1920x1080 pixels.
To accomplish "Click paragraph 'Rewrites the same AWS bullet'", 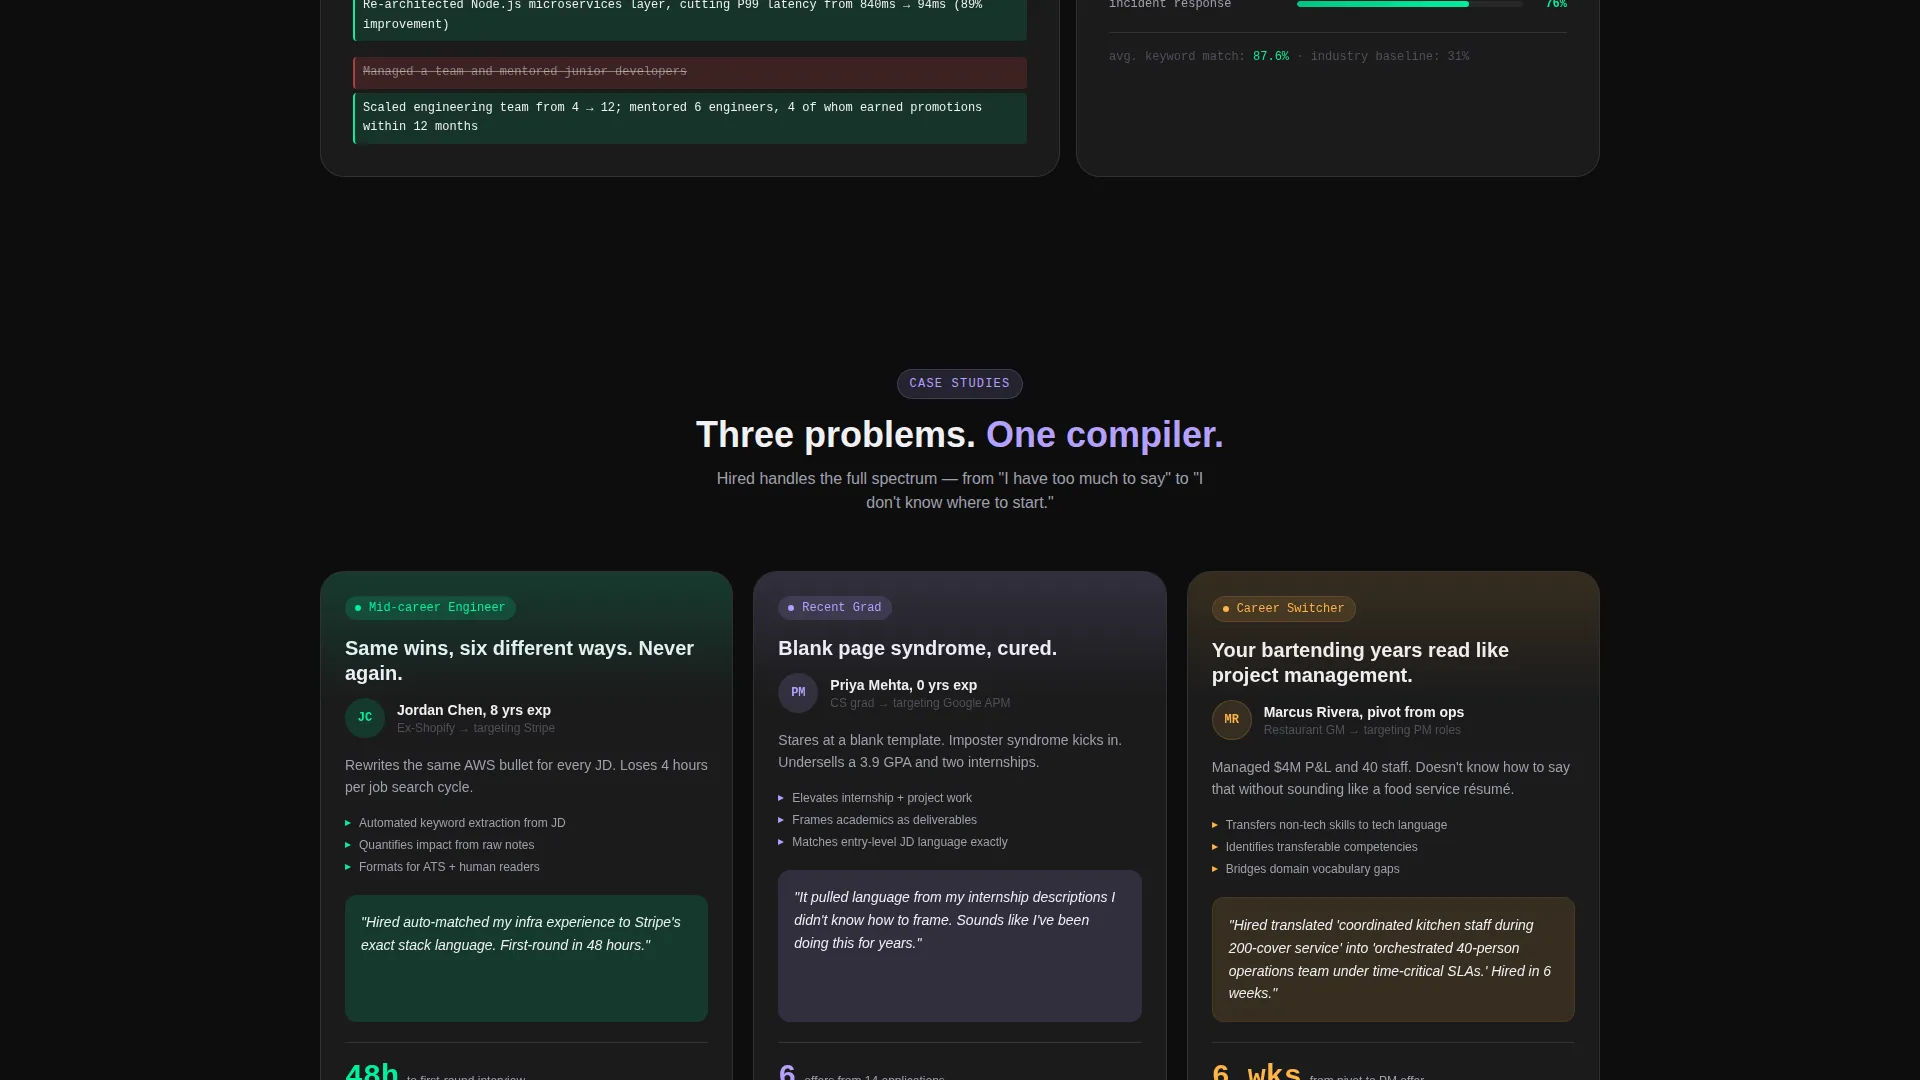I will pos(526,776).
